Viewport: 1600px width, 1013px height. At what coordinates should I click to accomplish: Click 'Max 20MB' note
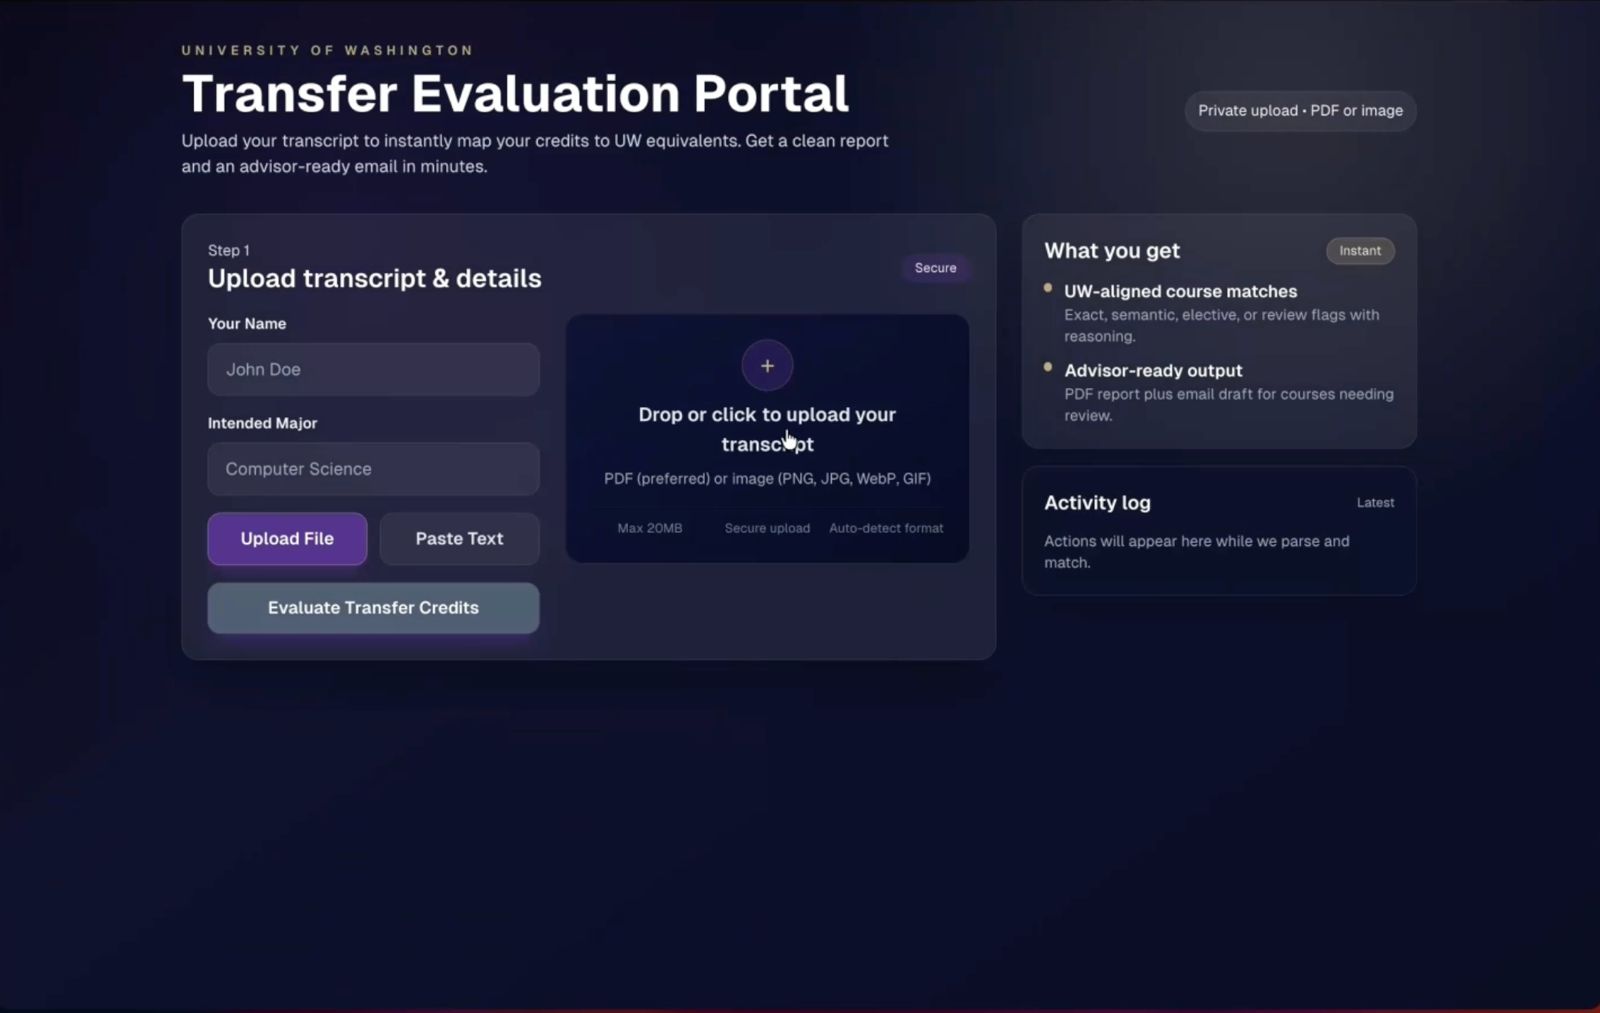[650, 528]
